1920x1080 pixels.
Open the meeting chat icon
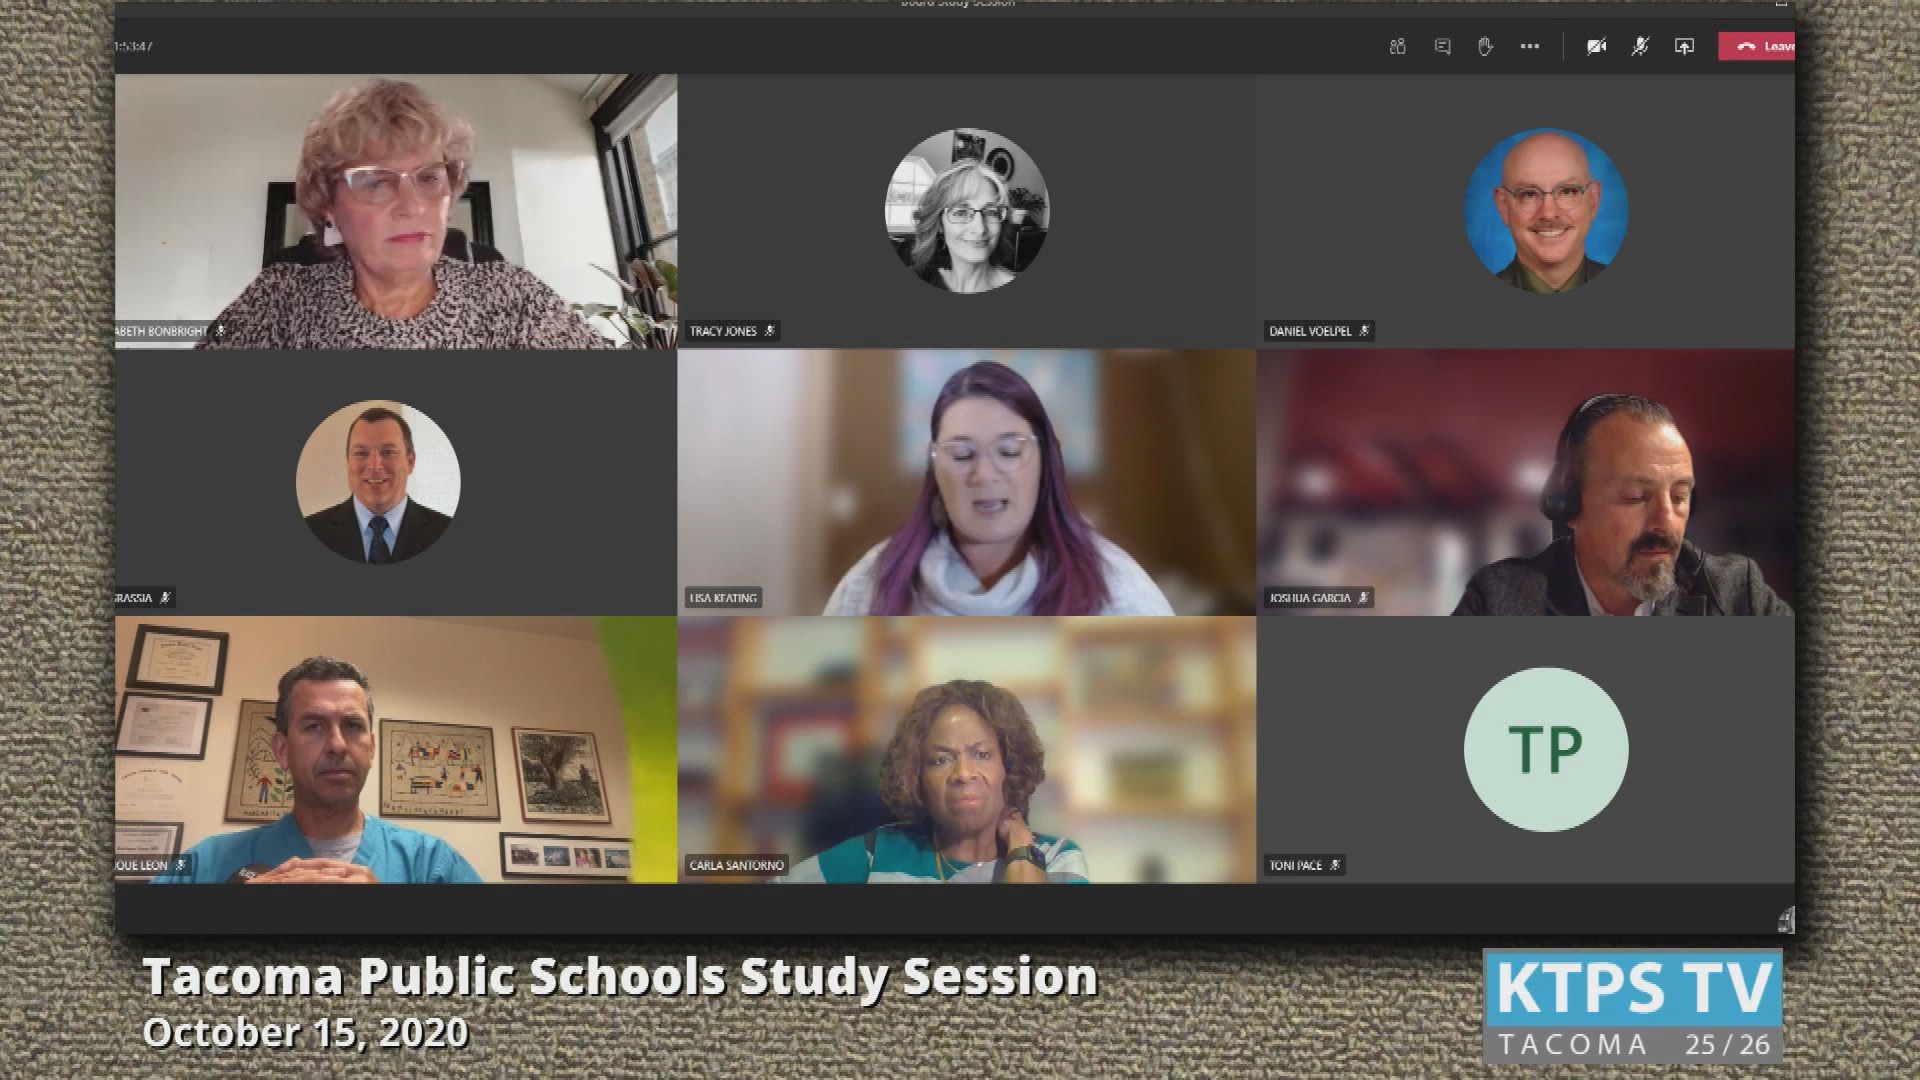(x=1442, y=46)
